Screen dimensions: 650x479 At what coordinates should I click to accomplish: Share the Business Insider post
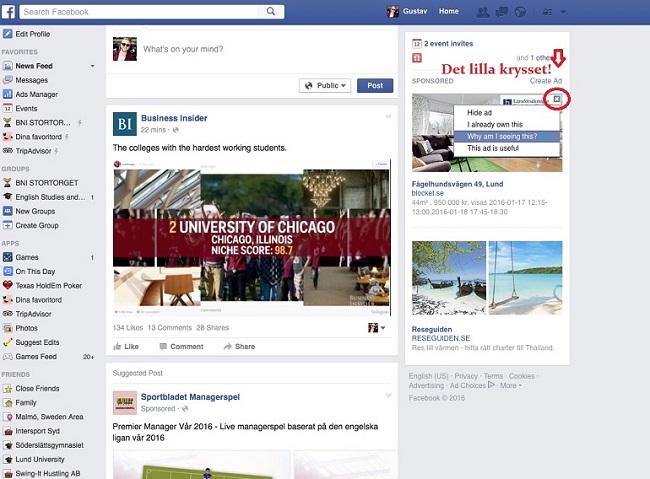(239, 346)
